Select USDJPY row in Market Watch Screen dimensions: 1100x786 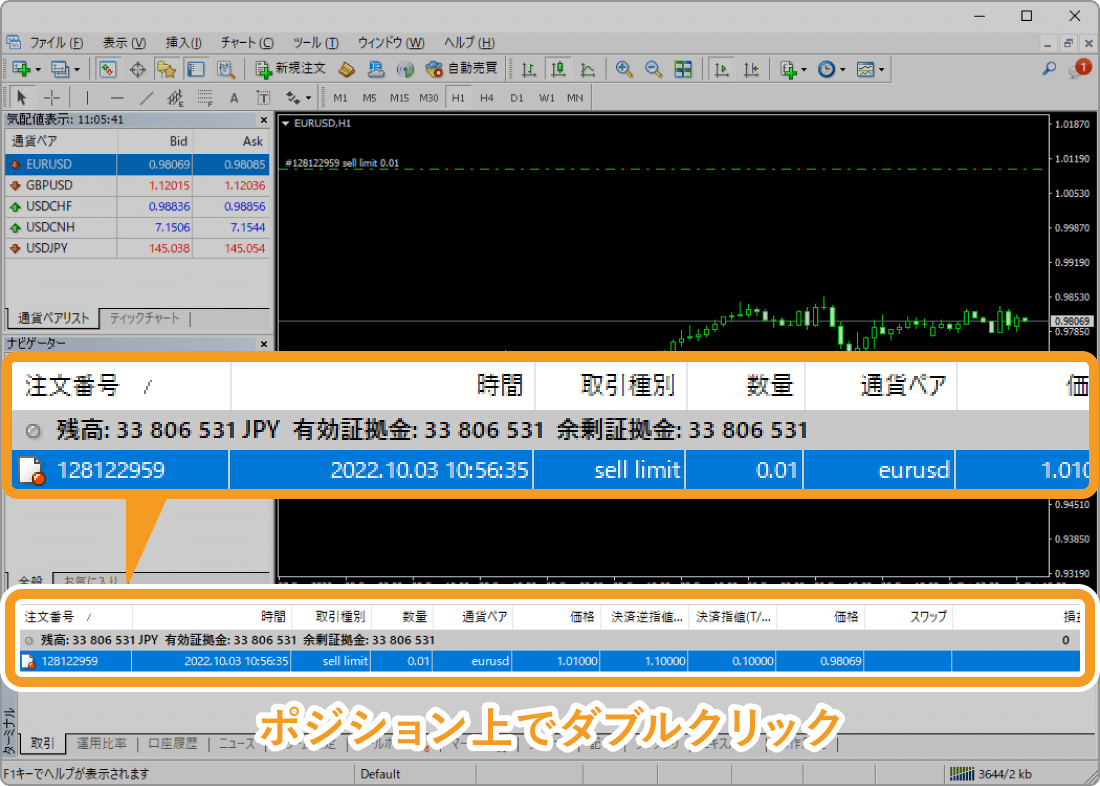tap(137, 248)
